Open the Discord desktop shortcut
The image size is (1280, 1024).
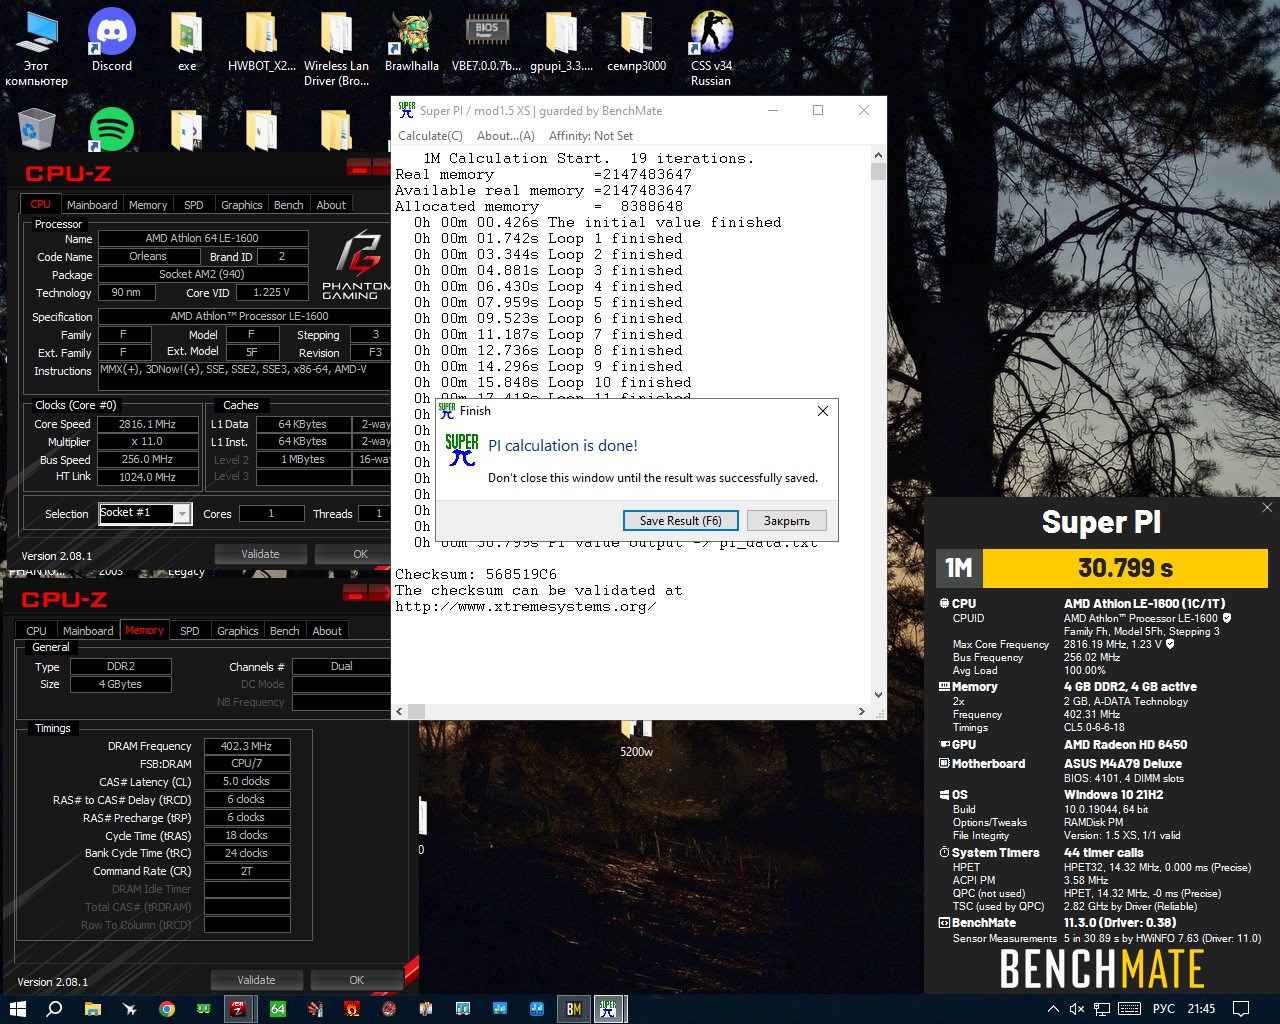click(x=112, y=41)
